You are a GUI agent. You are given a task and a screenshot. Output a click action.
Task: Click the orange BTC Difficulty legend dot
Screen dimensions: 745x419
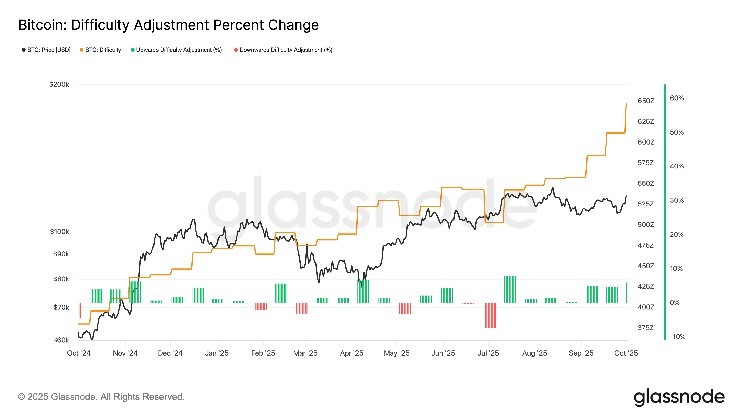pos(82,48)
